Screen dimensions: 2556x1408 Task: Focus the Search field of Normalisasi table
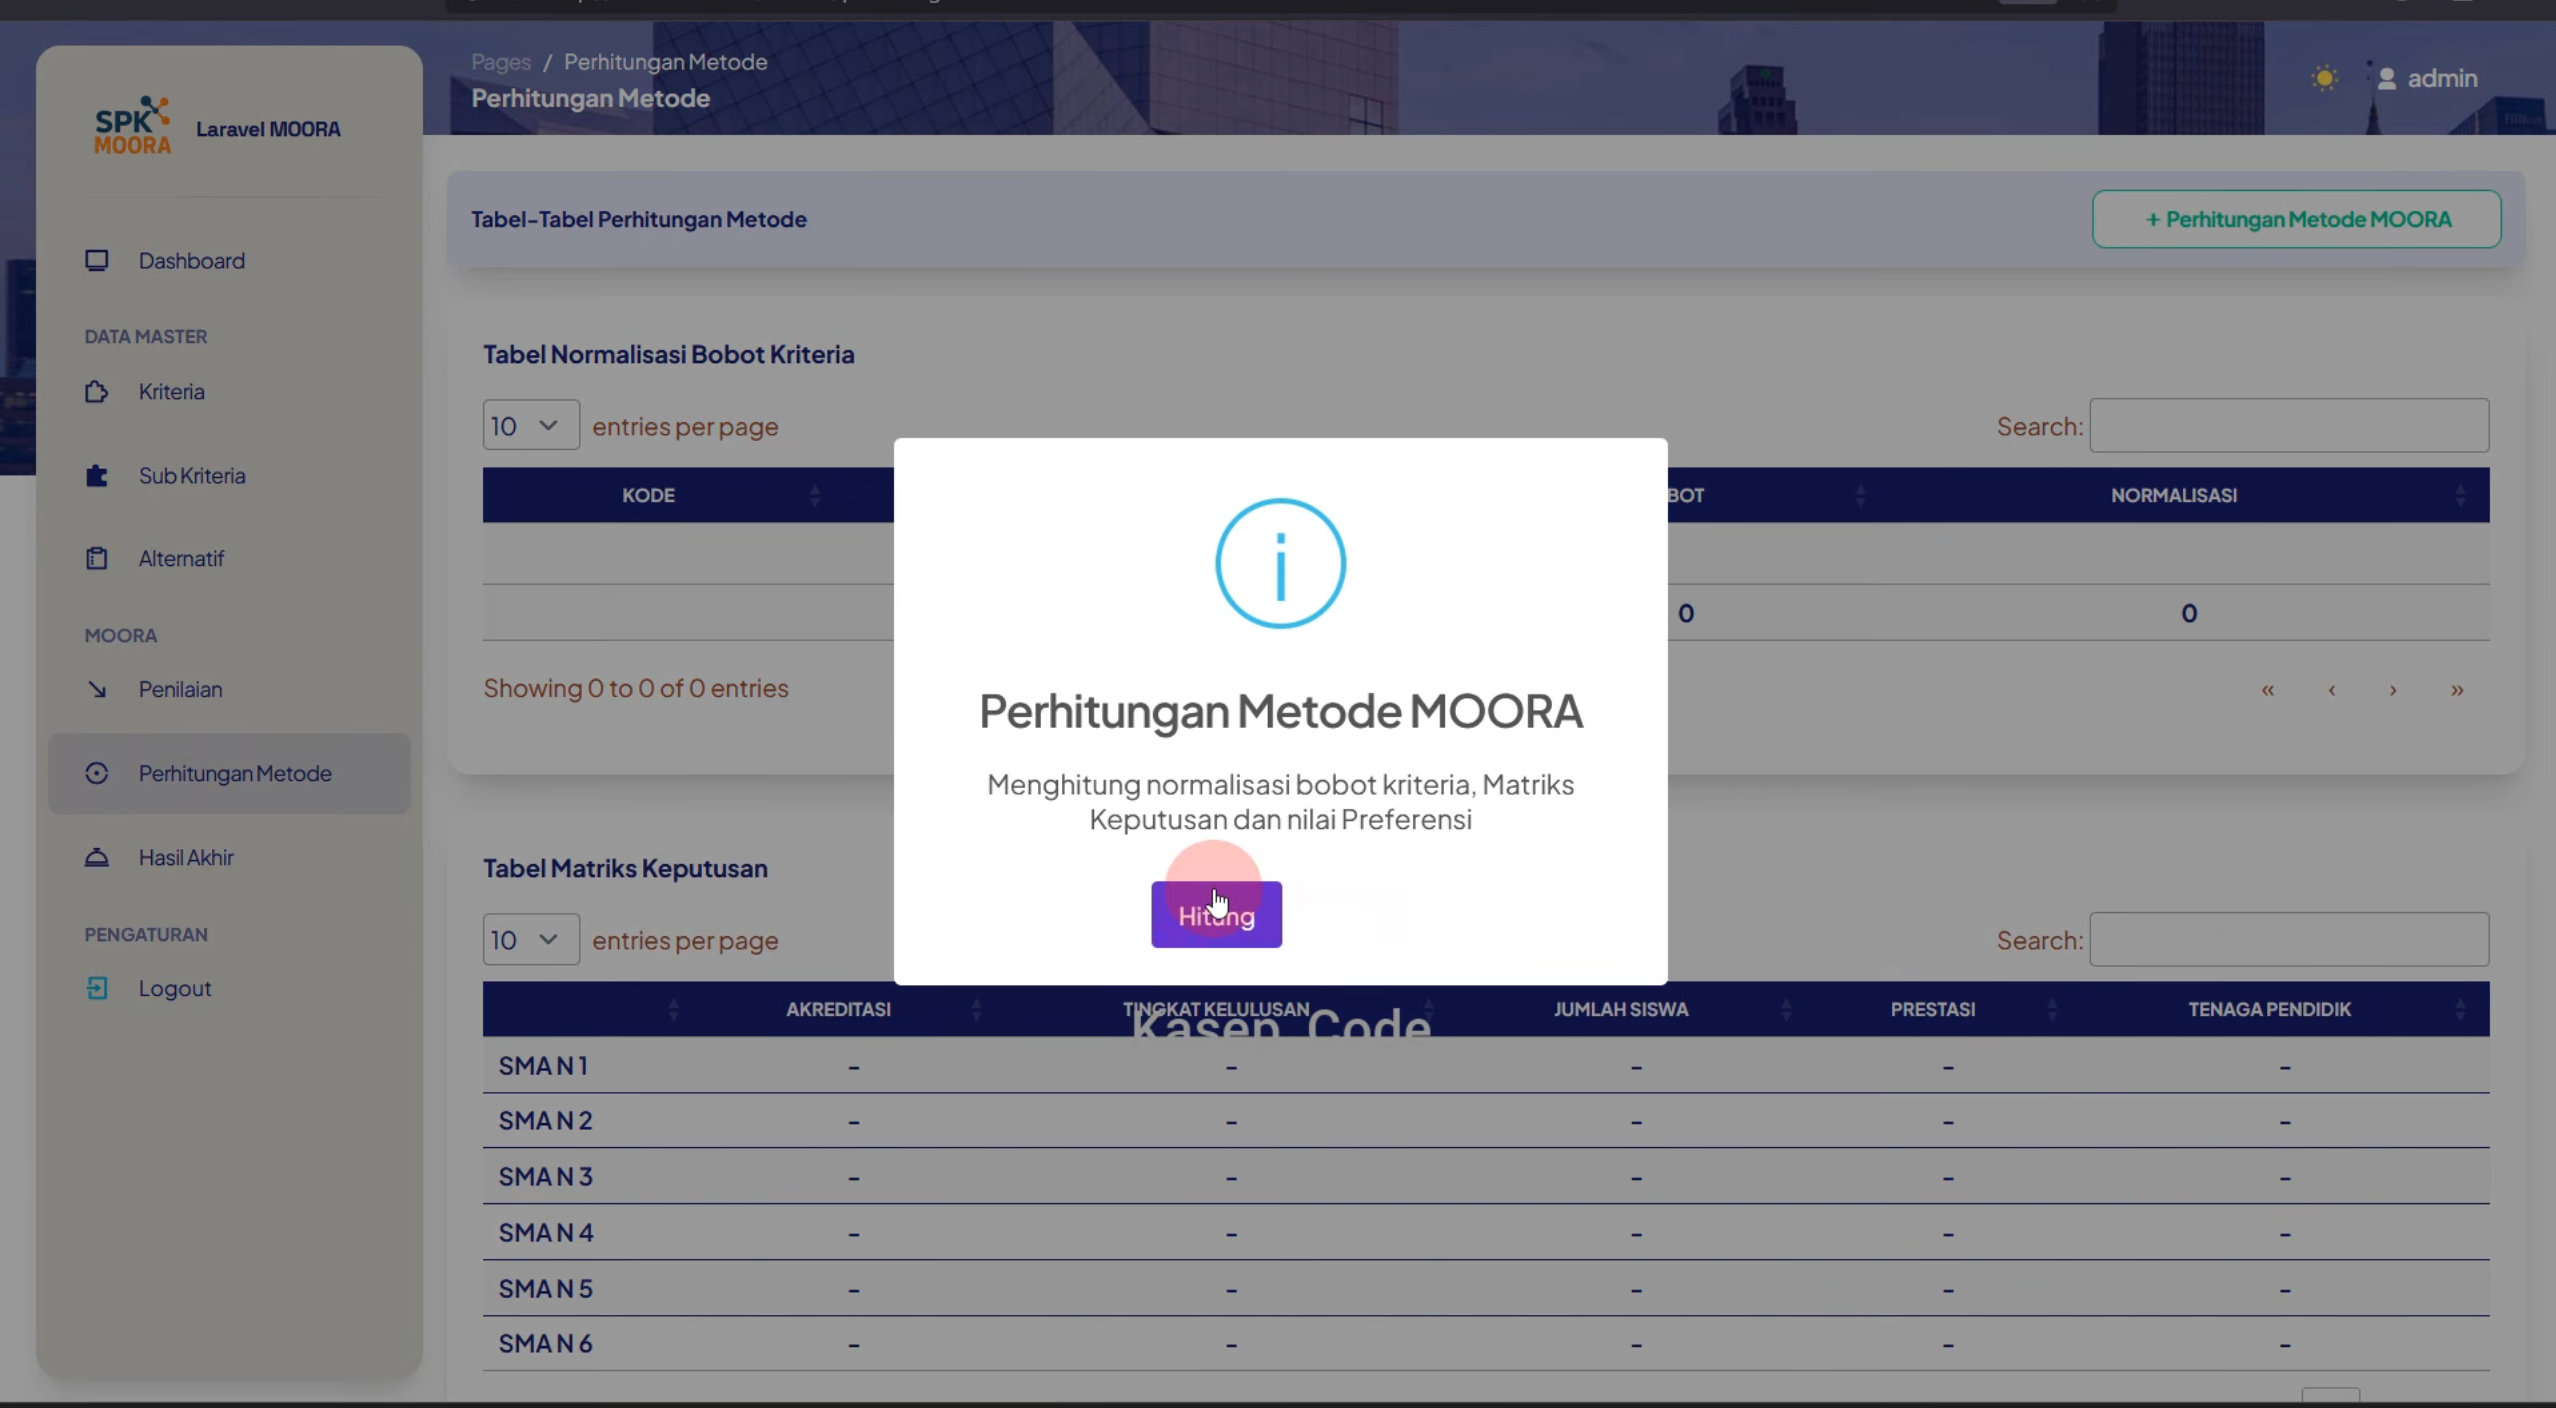(x=2289, y=426)
